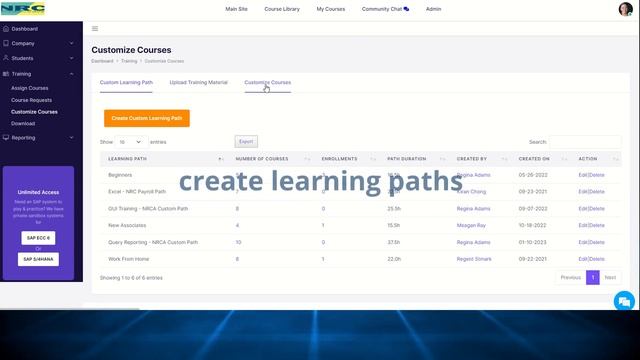Viewport: 640px width, 360px height.
Task: Sort by Created On column
Action: [564, 159]
